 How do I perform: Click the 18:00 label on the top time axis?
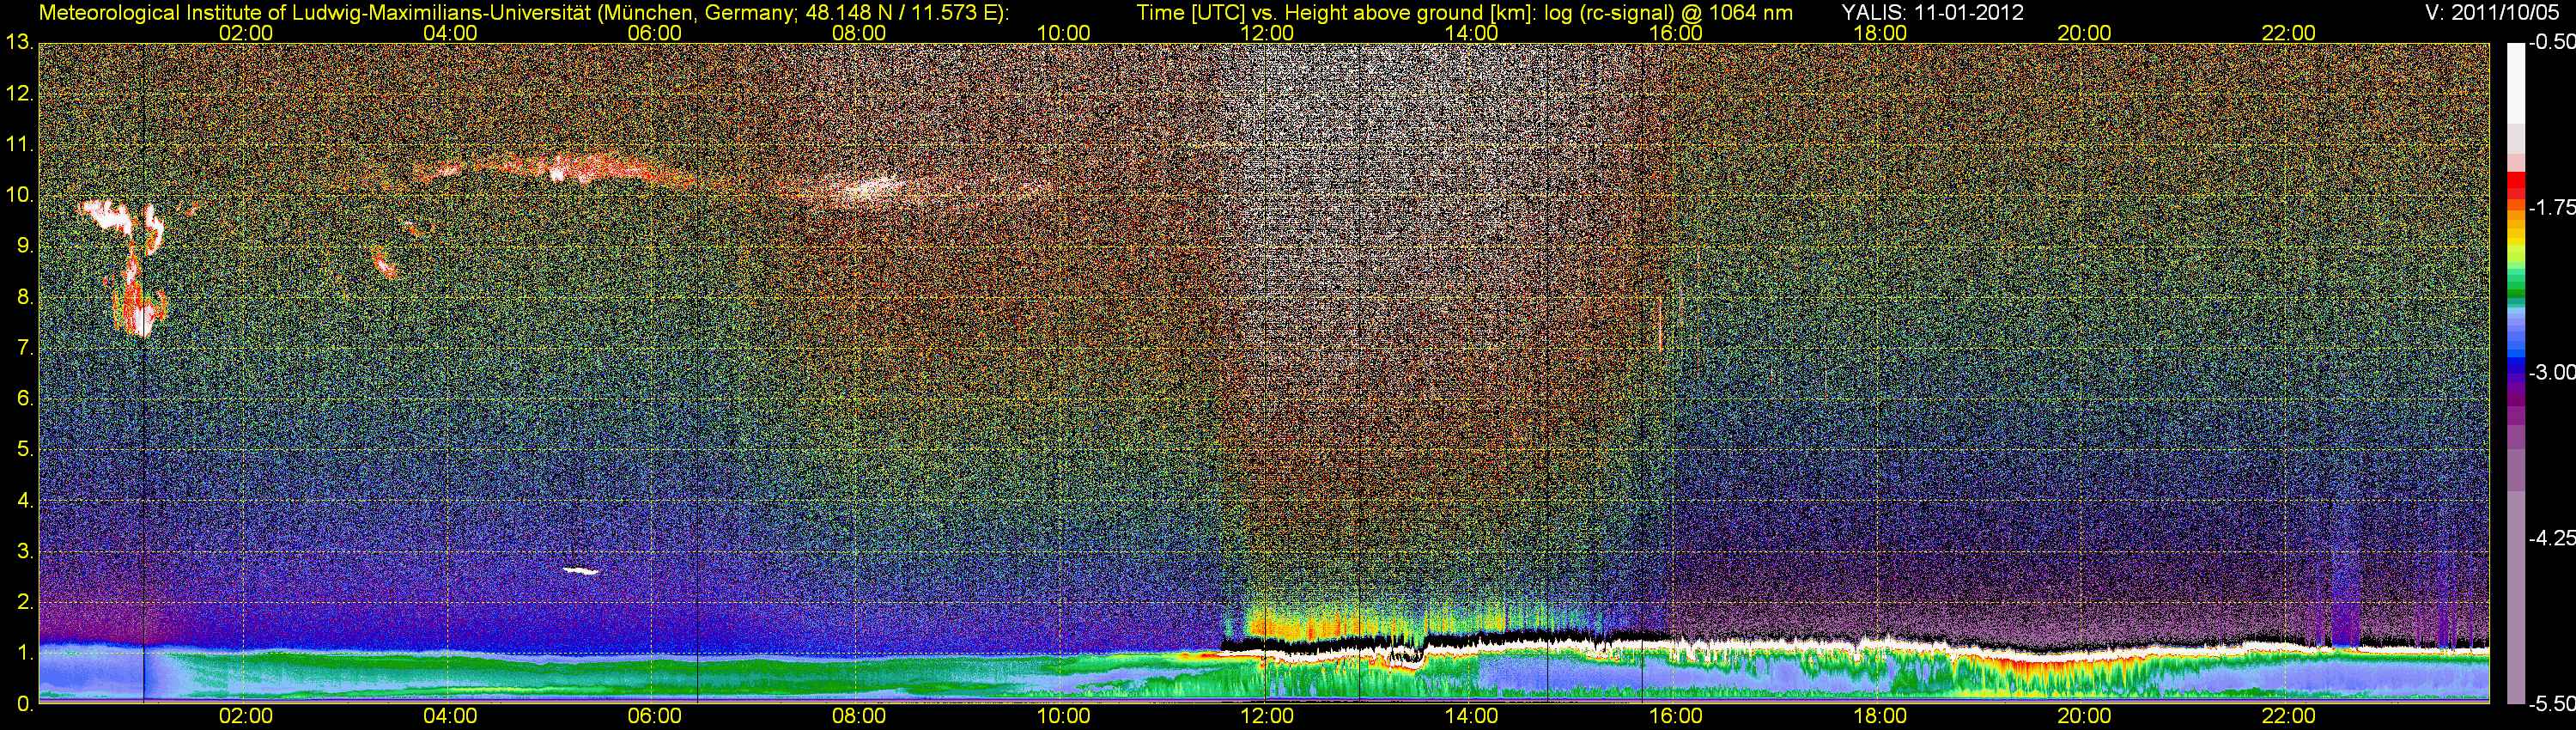pos(1880,33)
